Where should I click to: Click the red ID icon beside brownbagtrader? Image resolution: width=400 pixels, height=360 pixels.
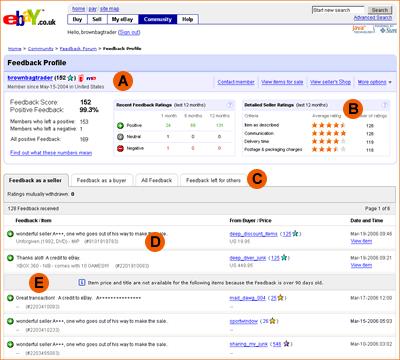point(81,79)
